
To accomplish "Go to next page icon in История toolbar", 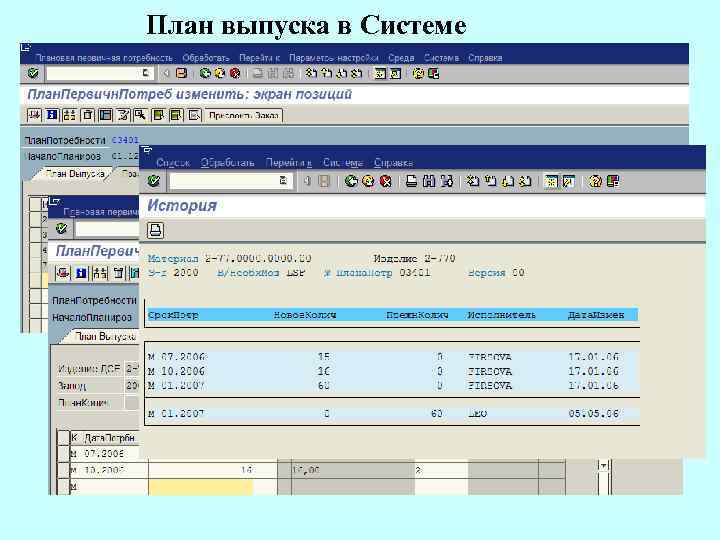I will pyautogui.click(x=507, y=181).
